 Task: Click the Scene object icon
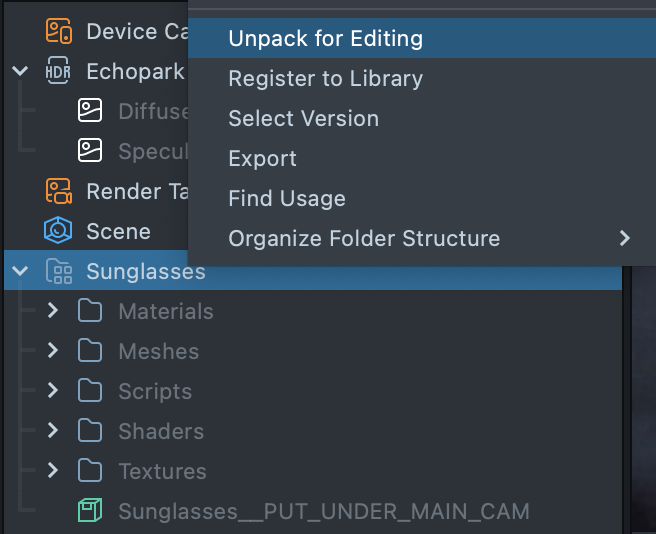point(59,231)
